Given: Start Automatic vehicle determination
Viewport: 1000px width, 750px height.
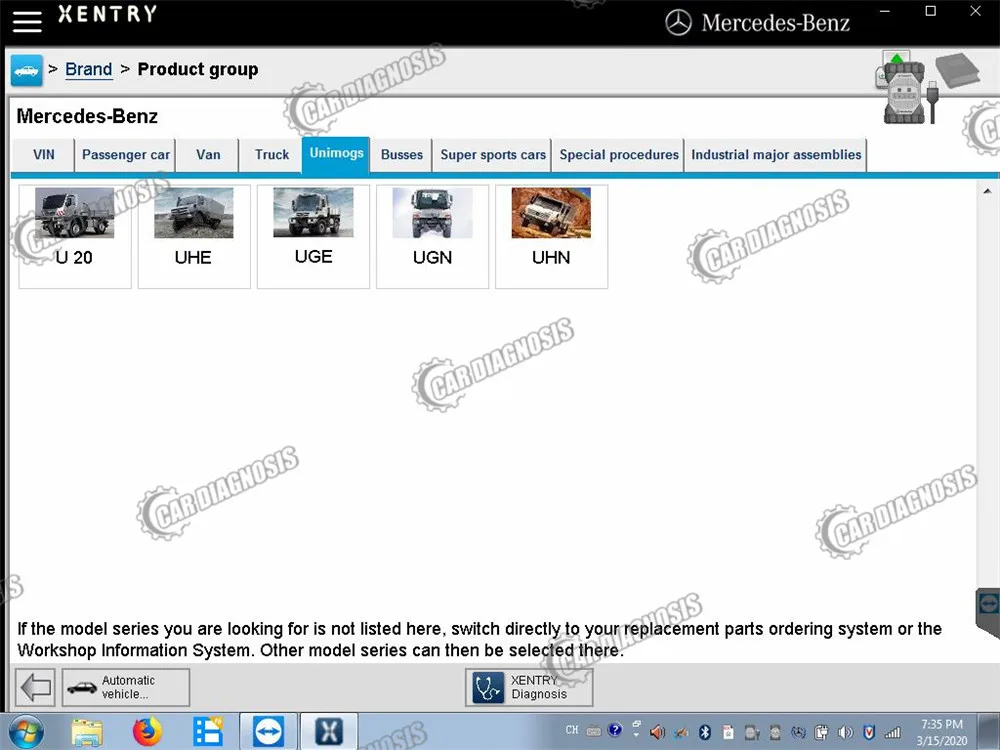Looking at the screenshot, I should pyautogui.click(x=126, y=688).
